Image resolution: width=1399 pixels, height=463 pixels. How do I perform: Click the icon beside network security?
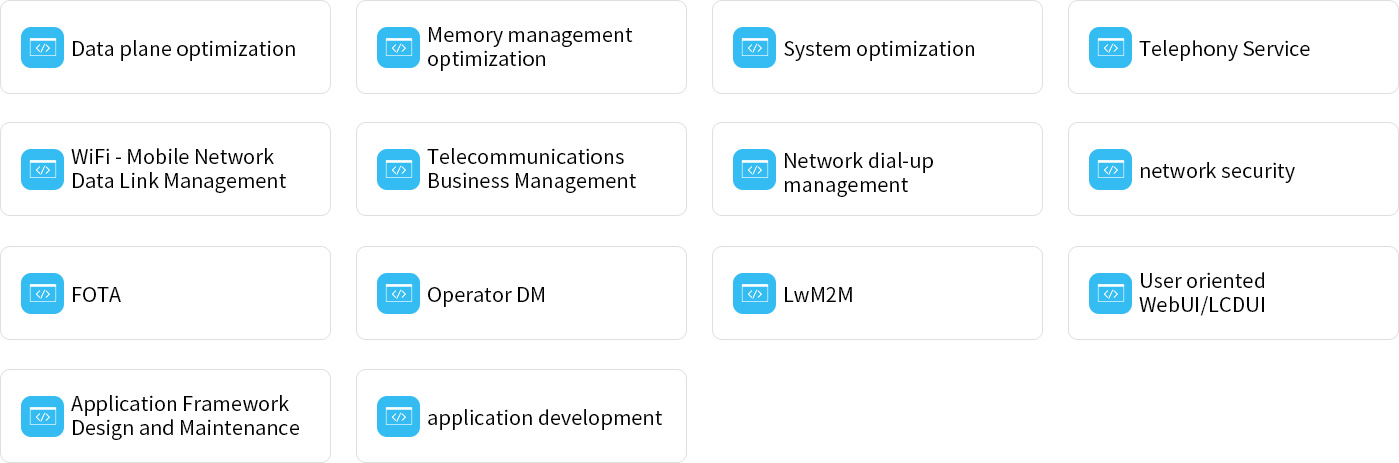pyautogui.click(x=1110, y=170)
